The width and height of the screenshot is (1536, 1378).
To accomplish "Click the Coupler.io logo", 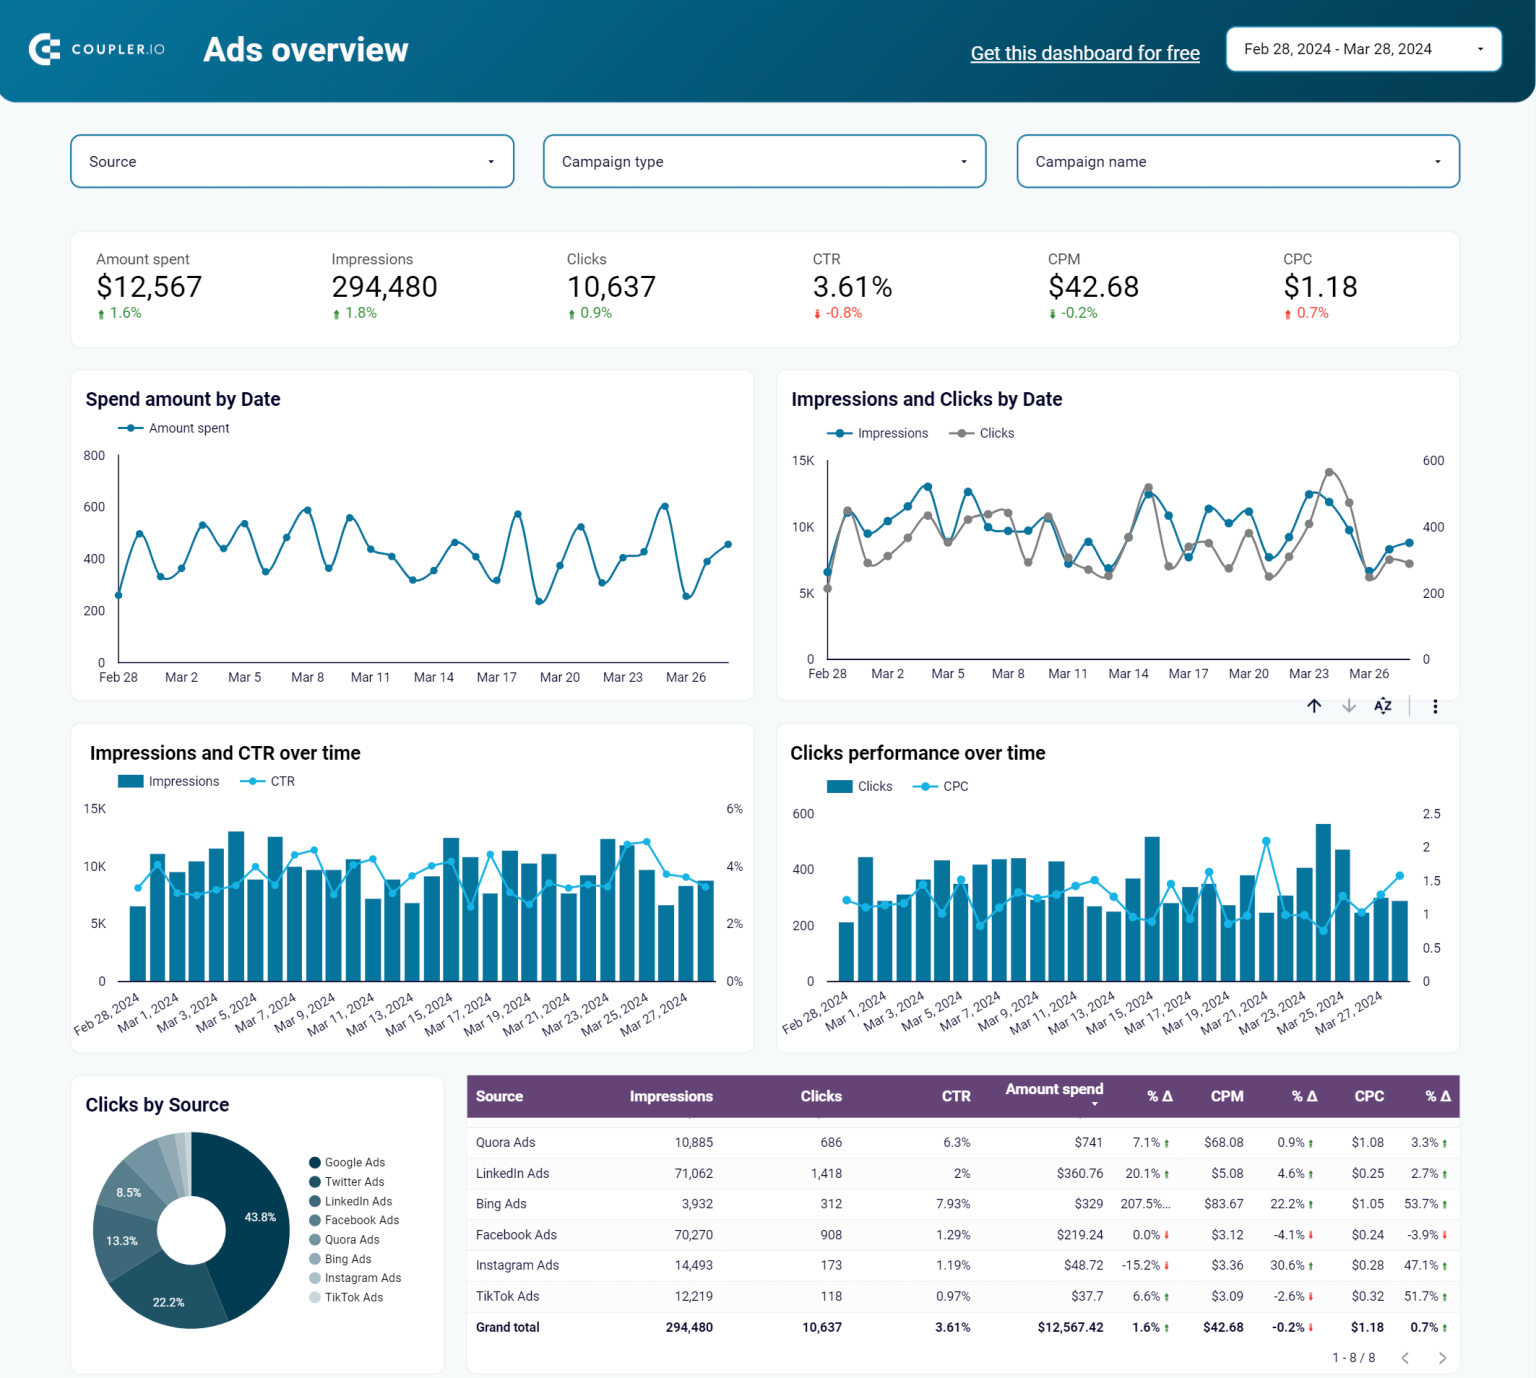I will (96, 49).
